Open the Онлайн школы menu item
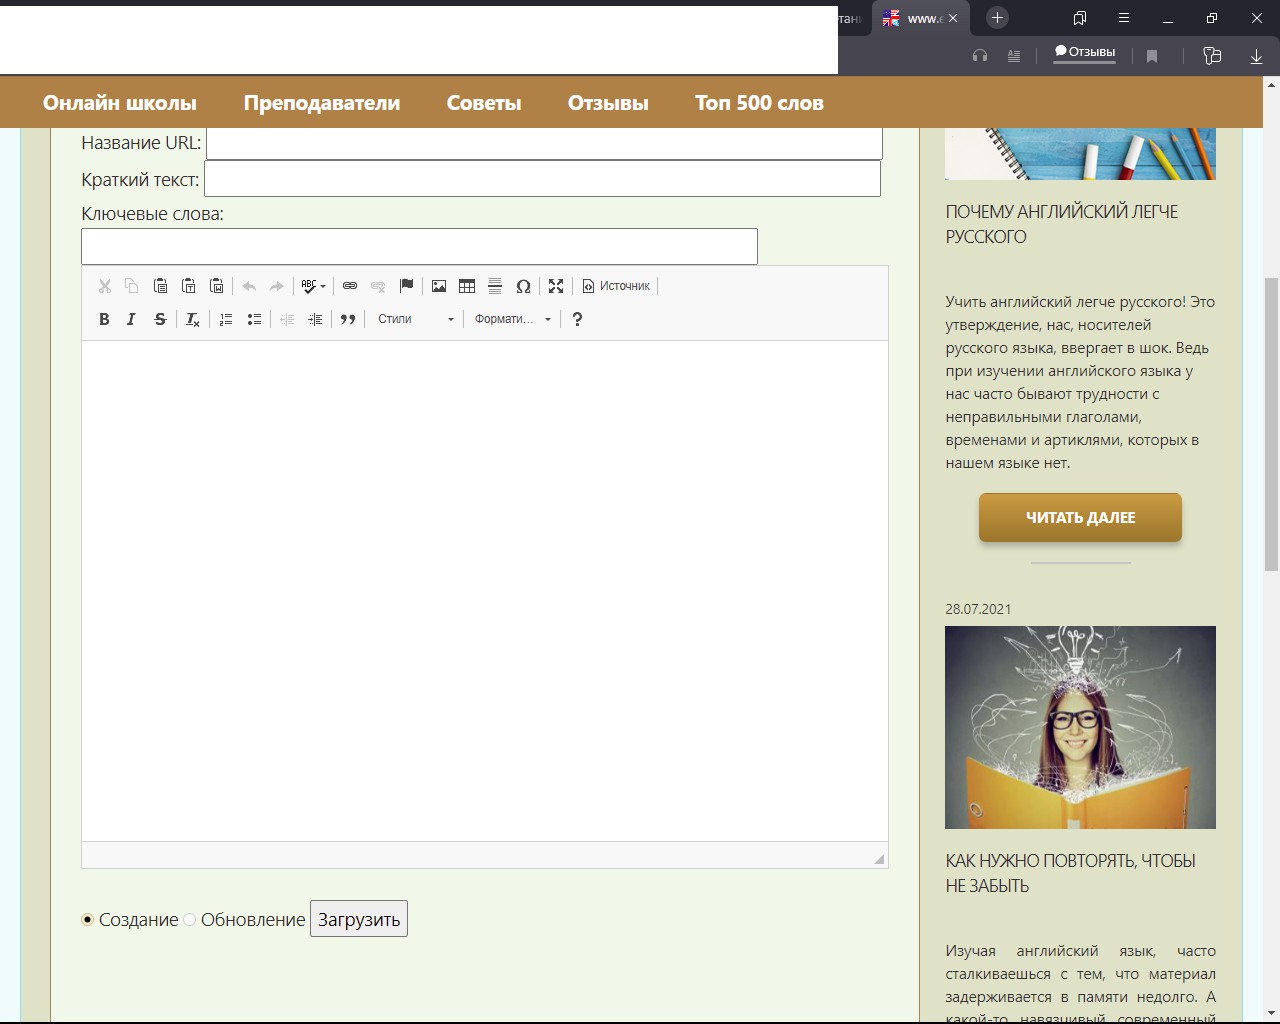The image size is (1280, 1024). [x=120, y=103]
